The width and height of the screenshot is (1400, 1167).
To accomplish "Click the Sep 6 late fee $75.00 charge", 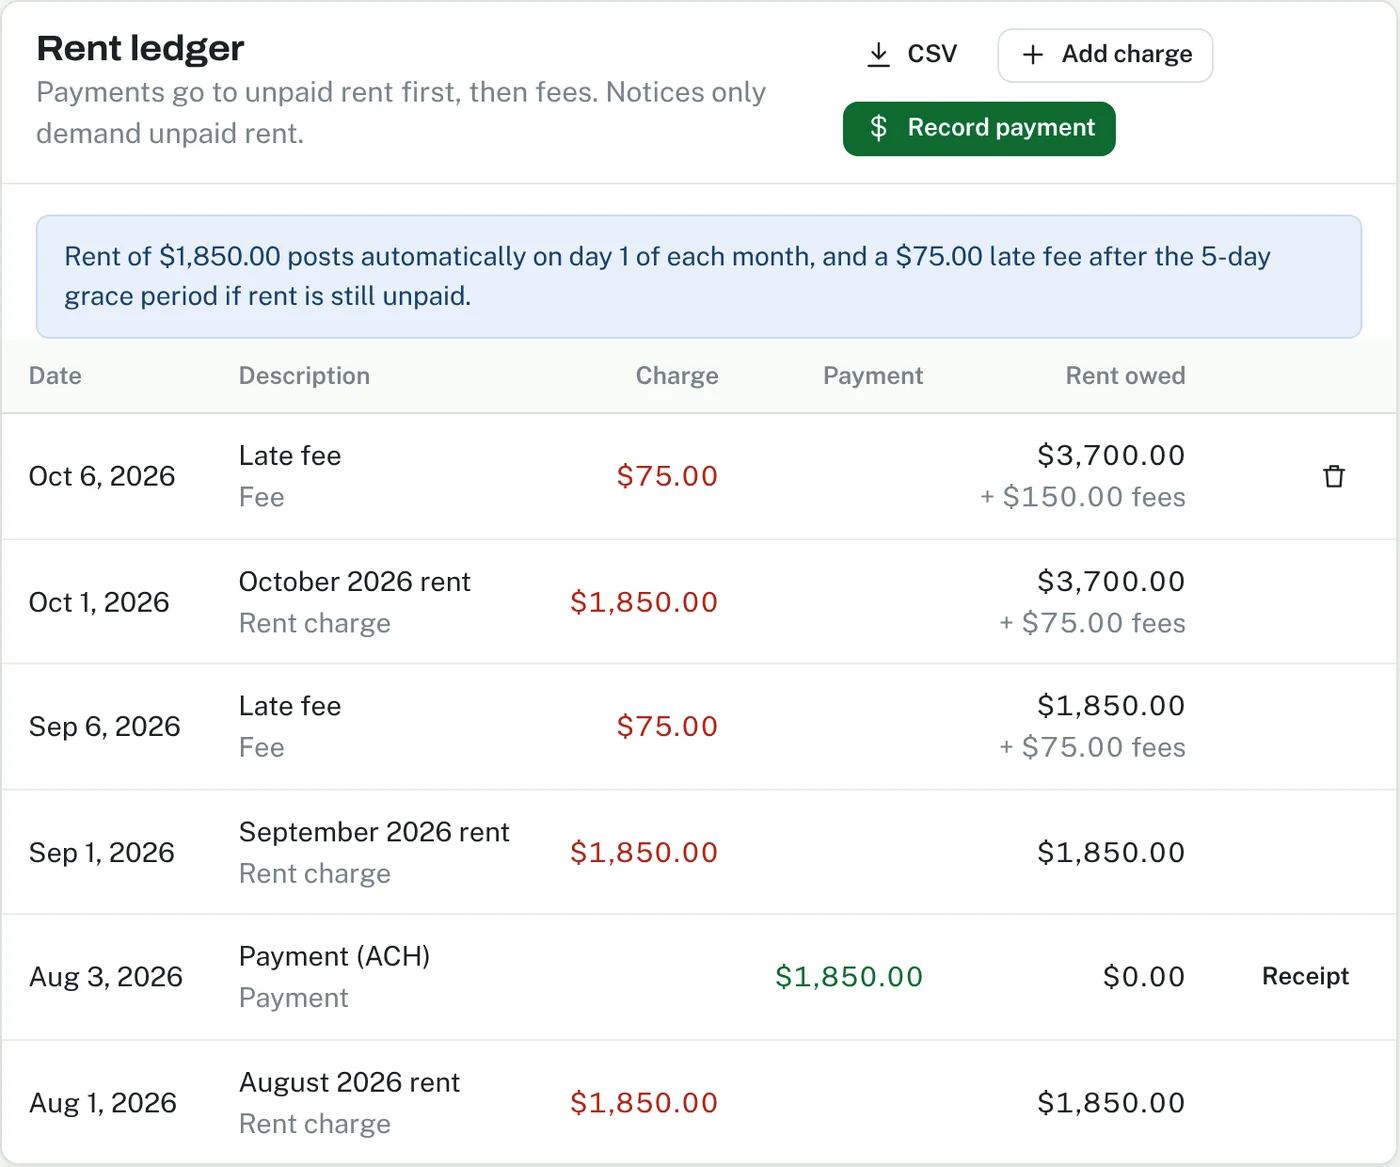I will click(x=667, y=726).
